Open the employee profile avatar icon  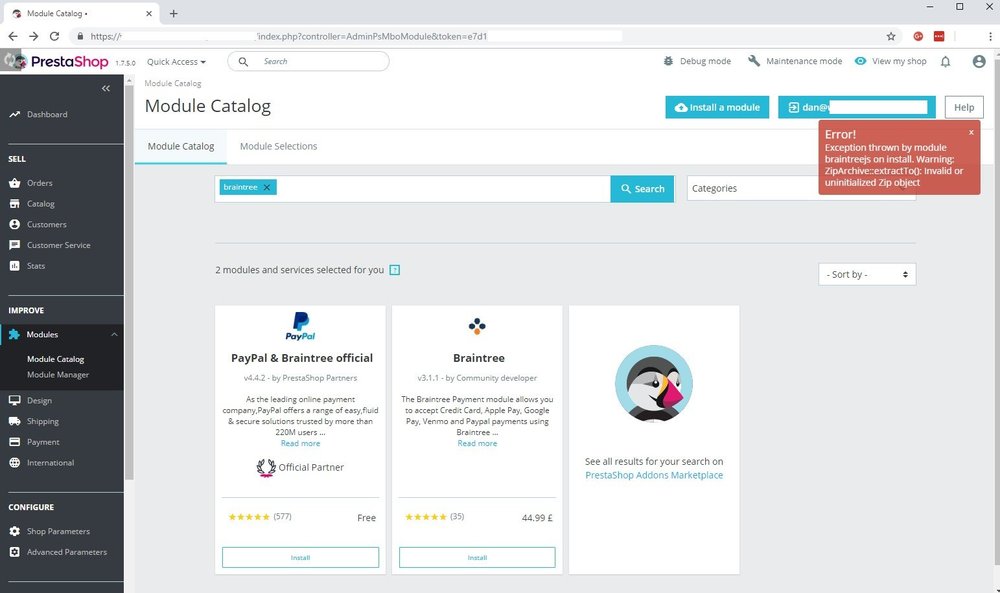click(979, 61)
